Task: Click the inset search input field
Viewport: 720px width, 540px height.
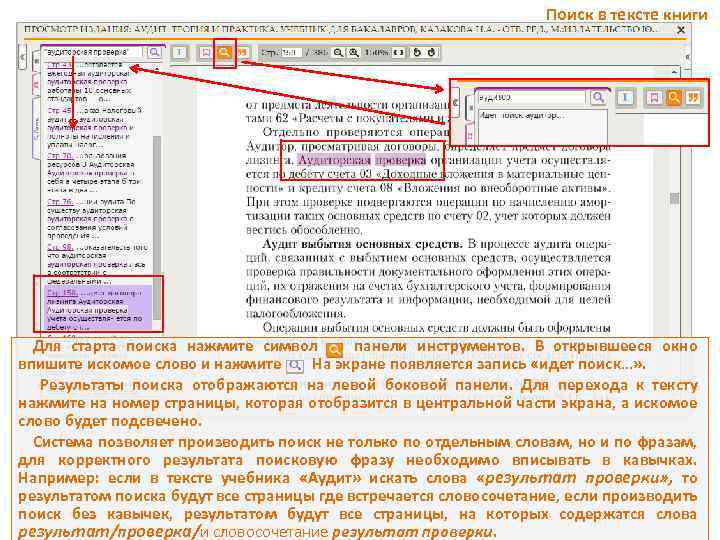Action: (531, 97)
